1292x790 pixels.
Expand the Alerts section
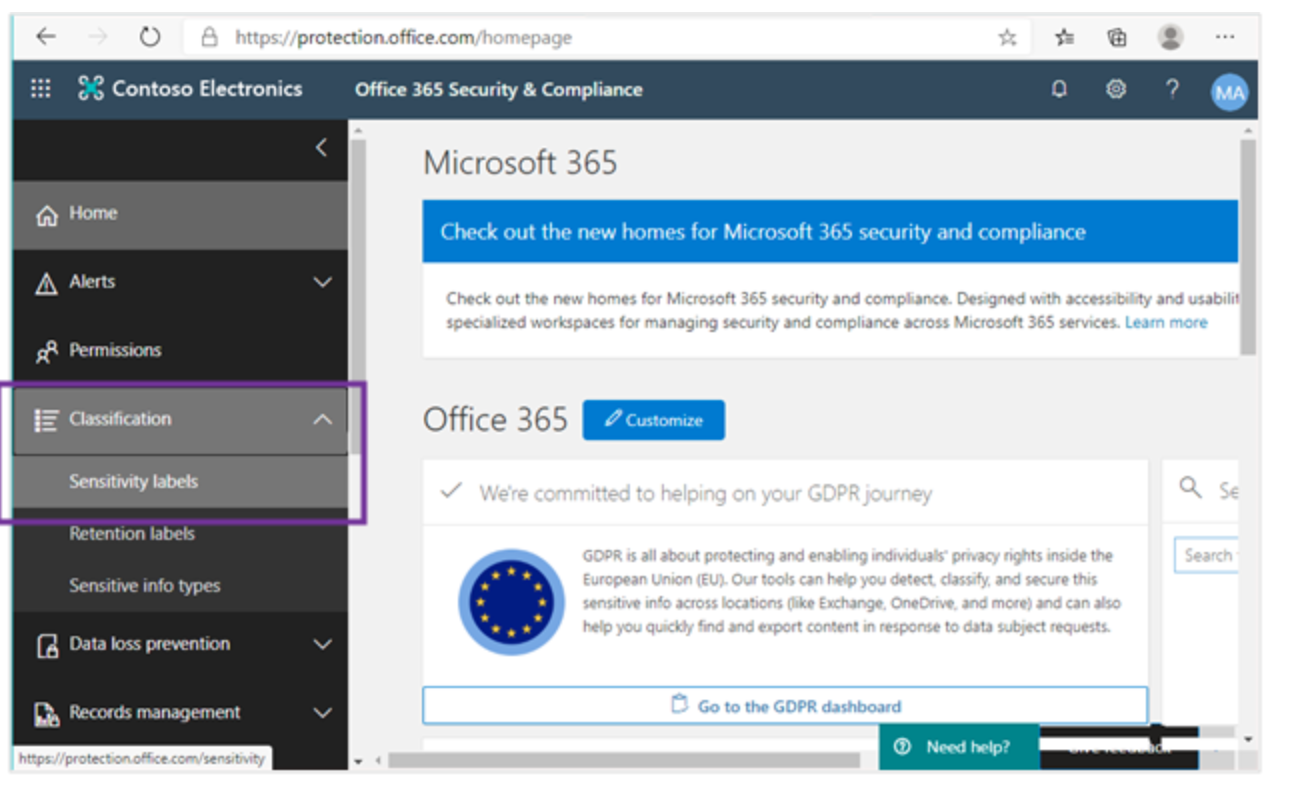point(322,282)
